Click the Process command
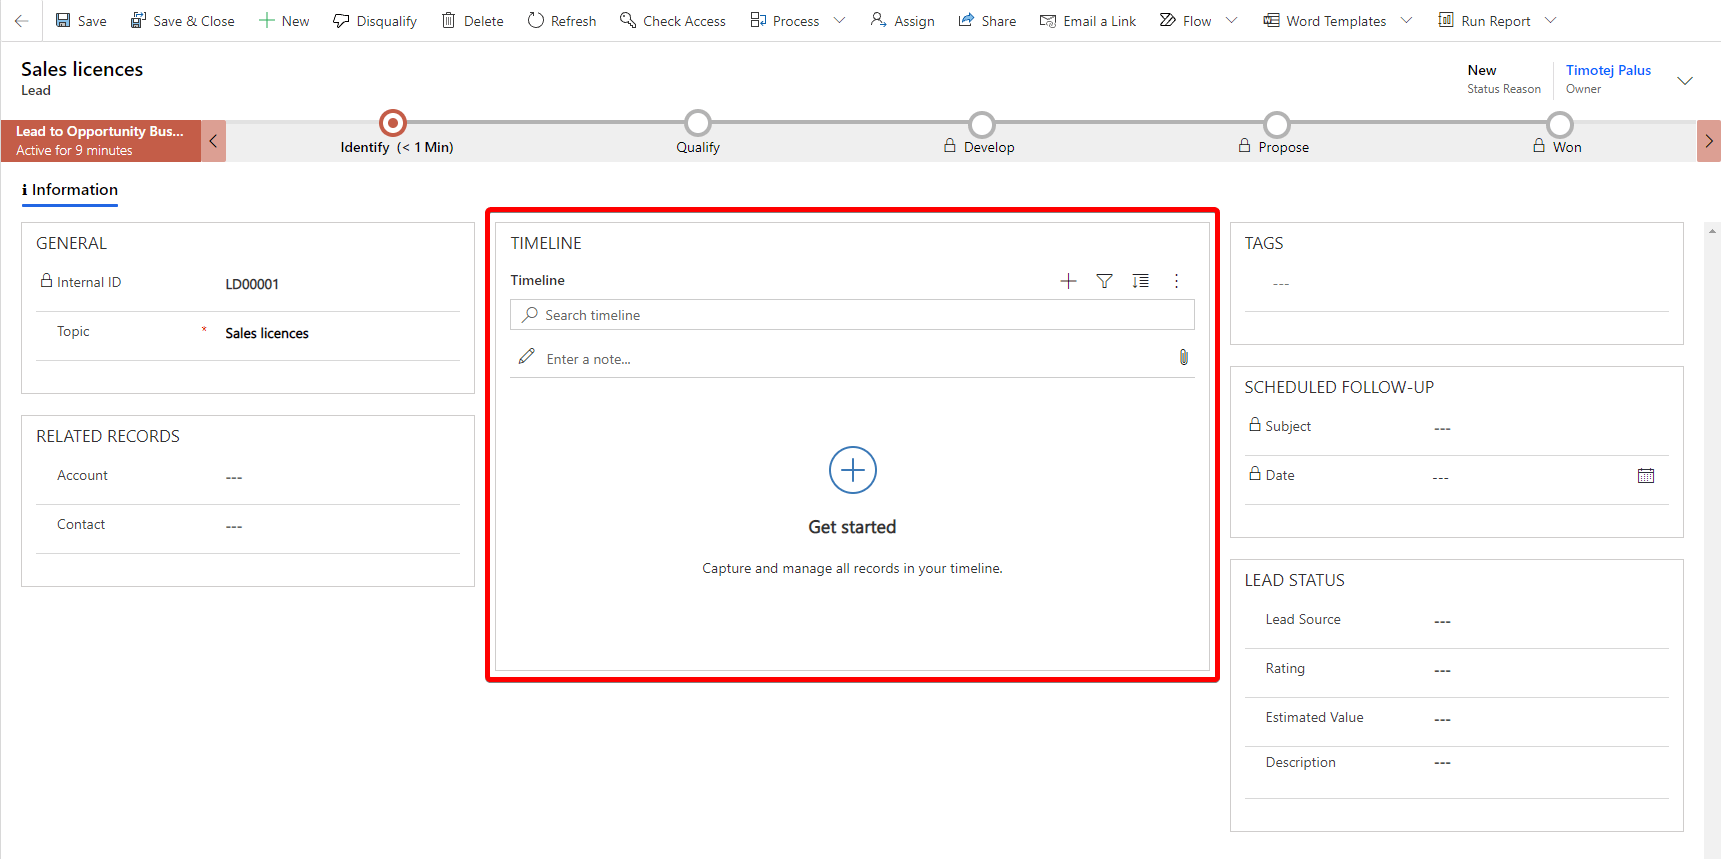 tap(785, 20)
